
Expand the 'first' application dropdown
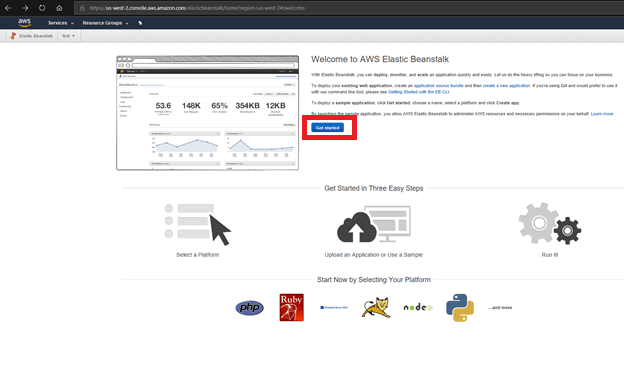[68, 36]
